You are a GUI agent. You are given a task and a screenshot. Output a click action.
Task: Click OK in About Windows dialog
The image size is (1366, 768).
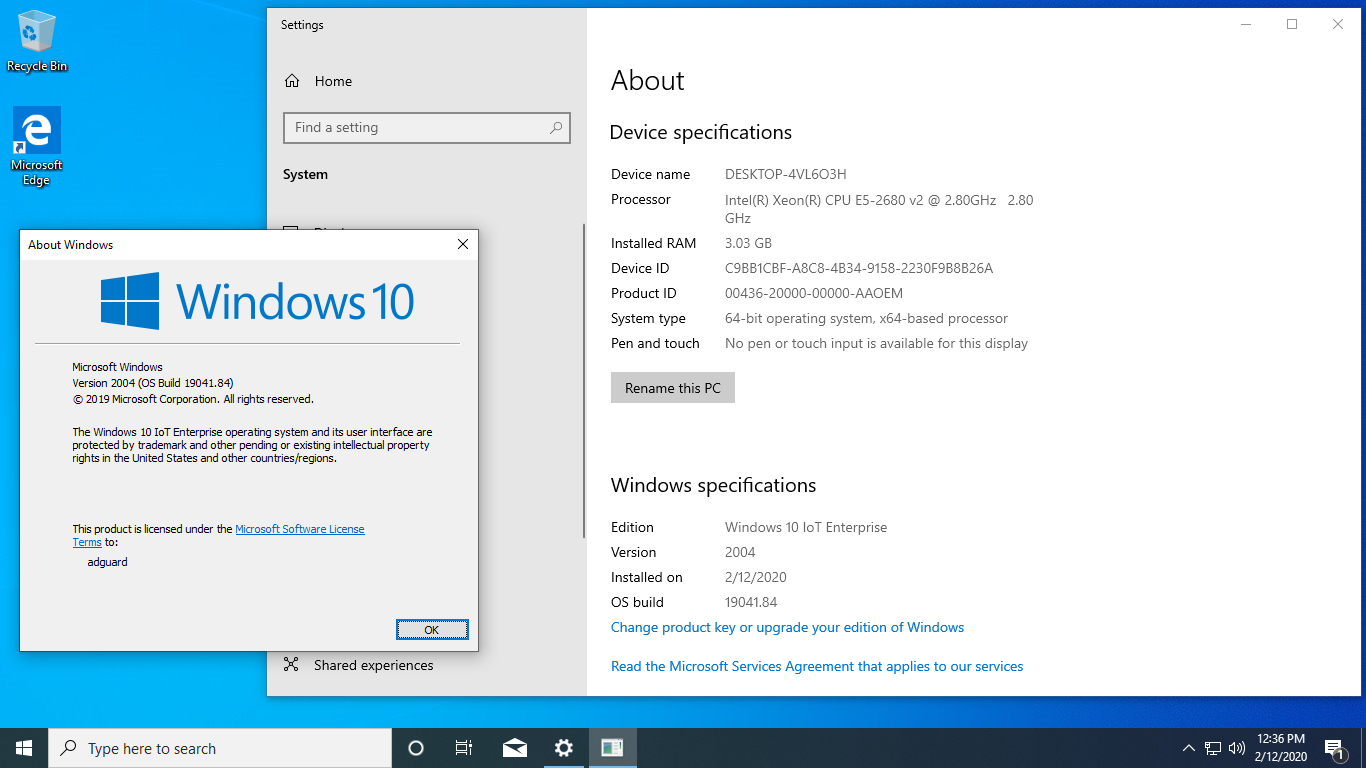click(432, 630)
